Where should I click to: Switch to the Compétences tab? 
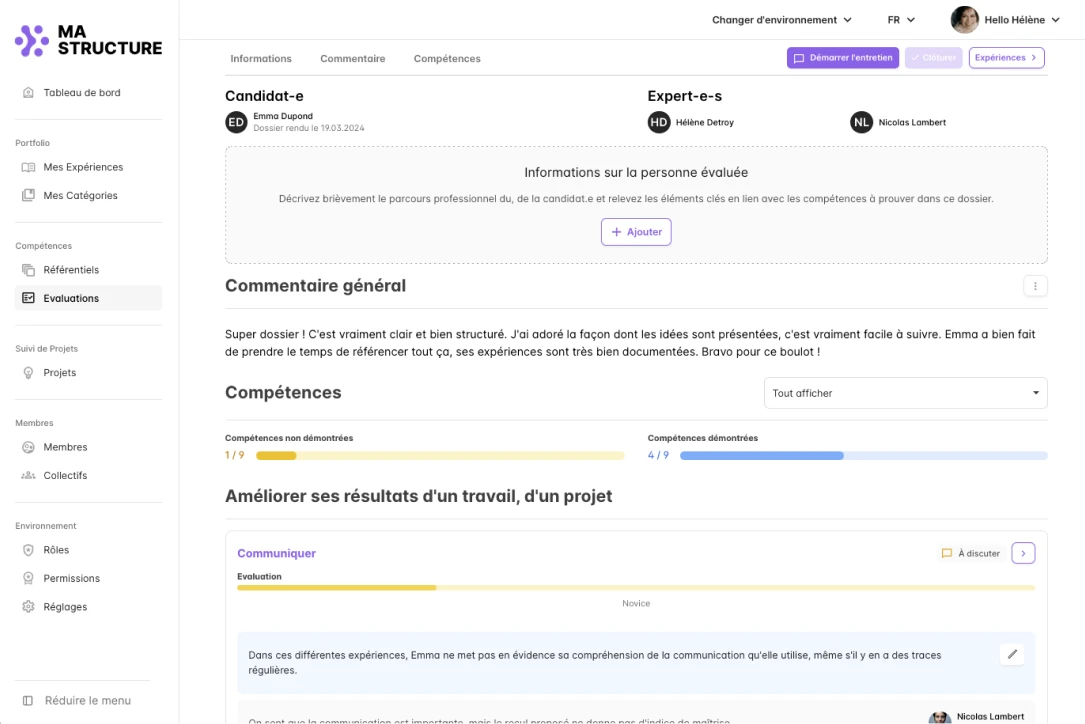(x=447, y=59)
